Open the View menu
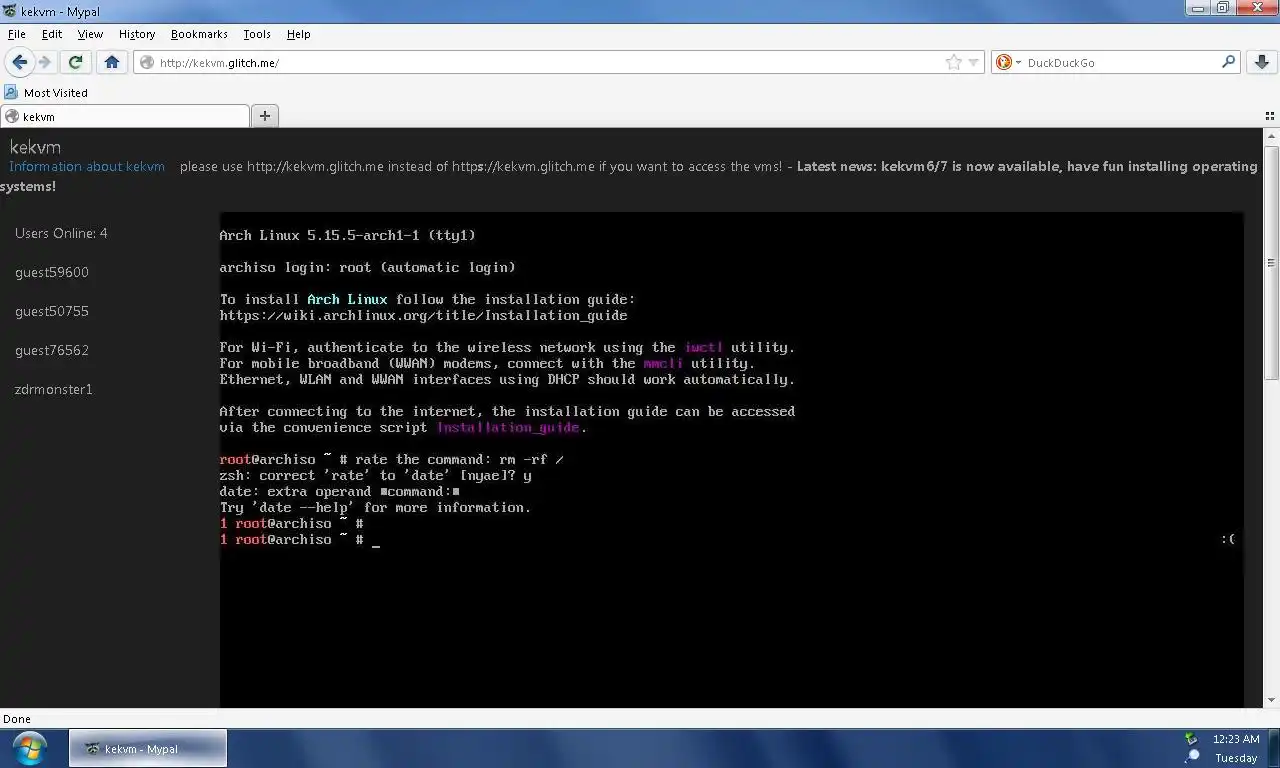This screenshot has height=768, width=1280. pyautogui.click(x=90, y=34)
